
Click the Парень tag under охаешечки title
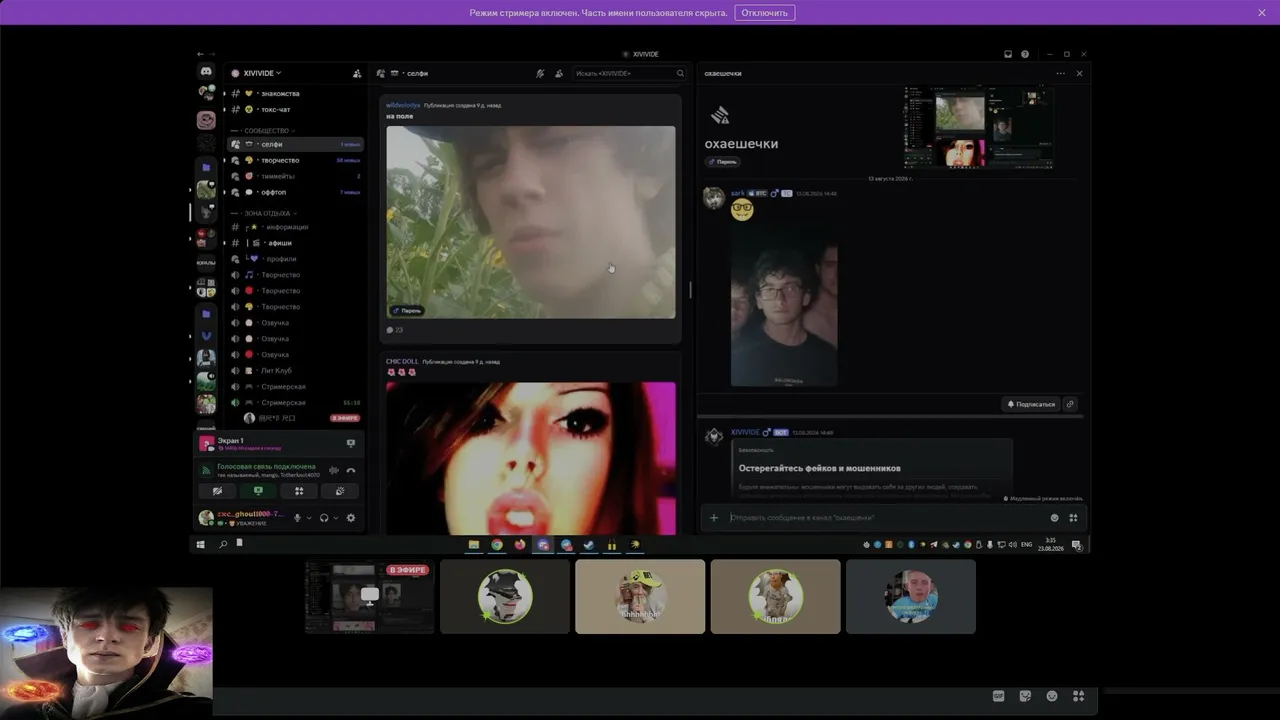pos(722,161)
